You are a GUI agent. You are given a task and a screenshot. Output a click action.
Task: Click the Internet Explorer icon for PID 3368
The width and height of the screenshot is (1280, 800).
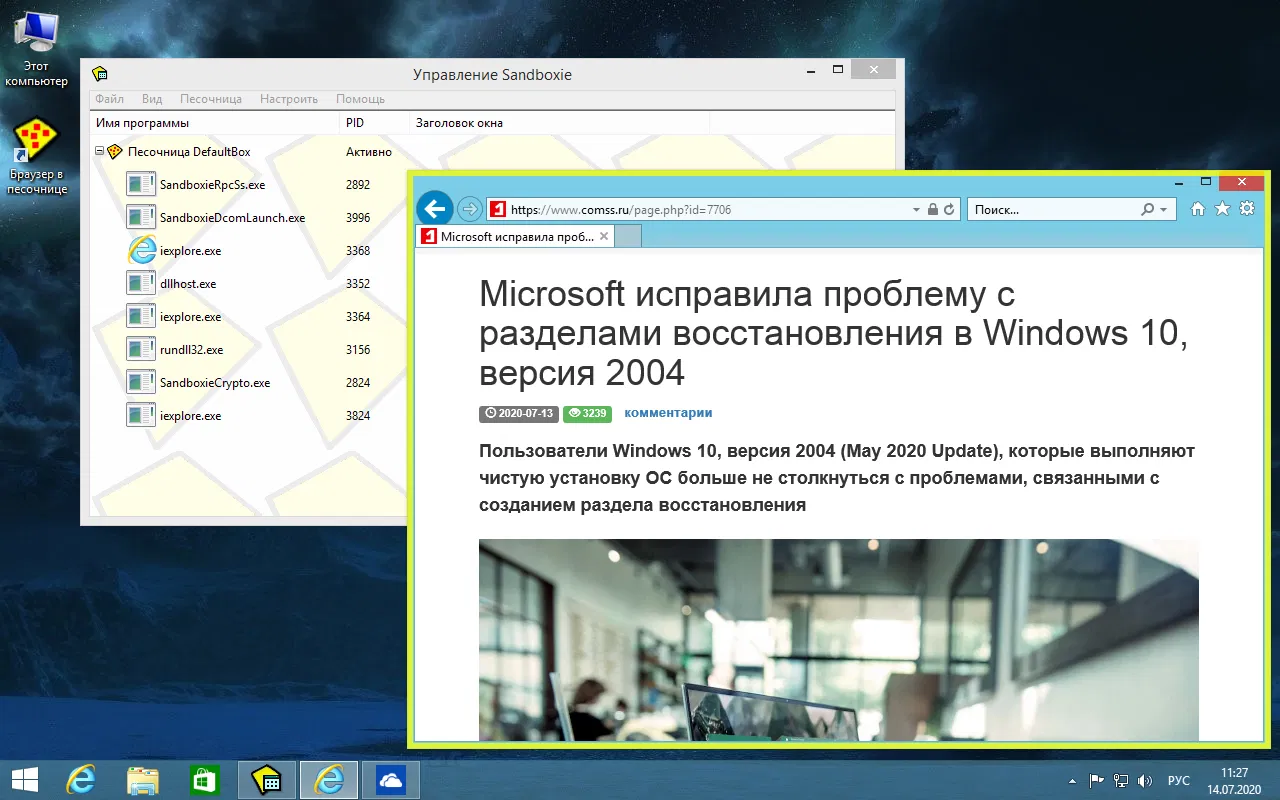(141, 250)
